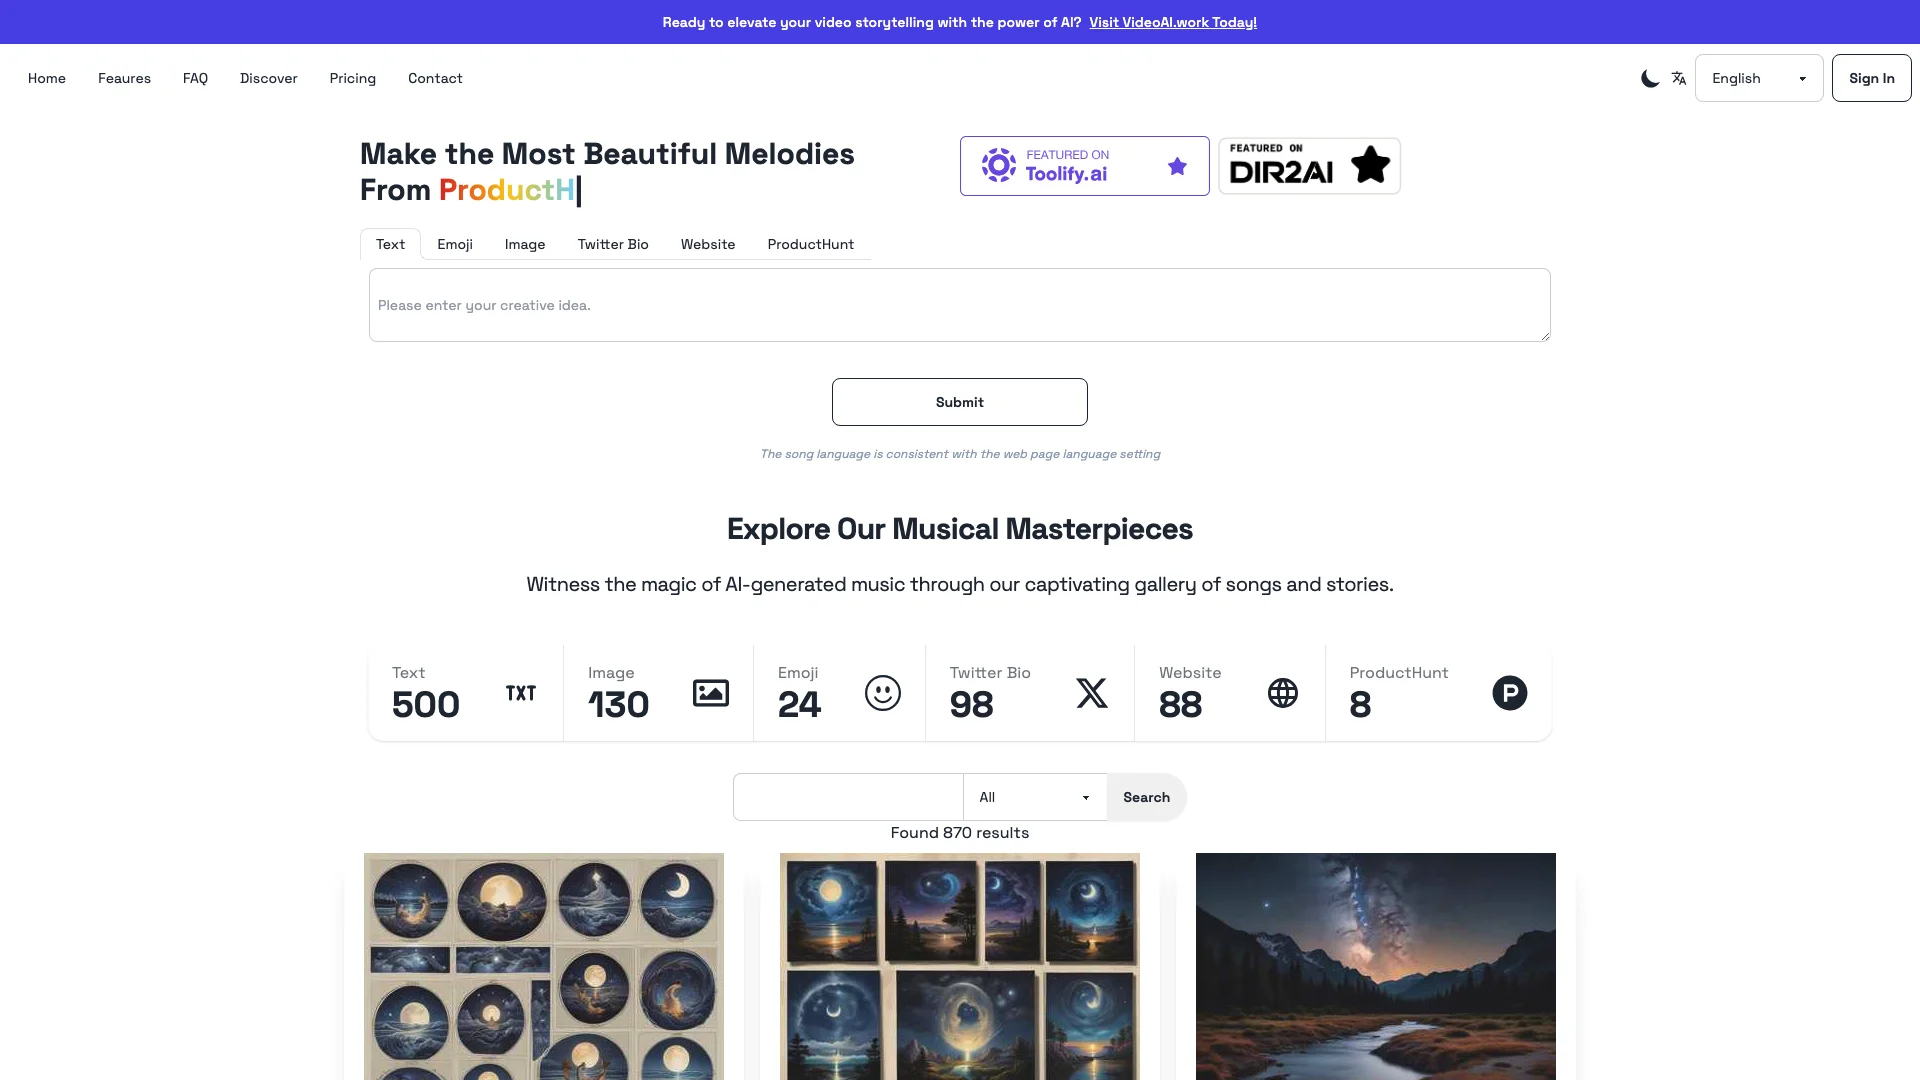Toggle dark mode moon icon

[1648, 78]
